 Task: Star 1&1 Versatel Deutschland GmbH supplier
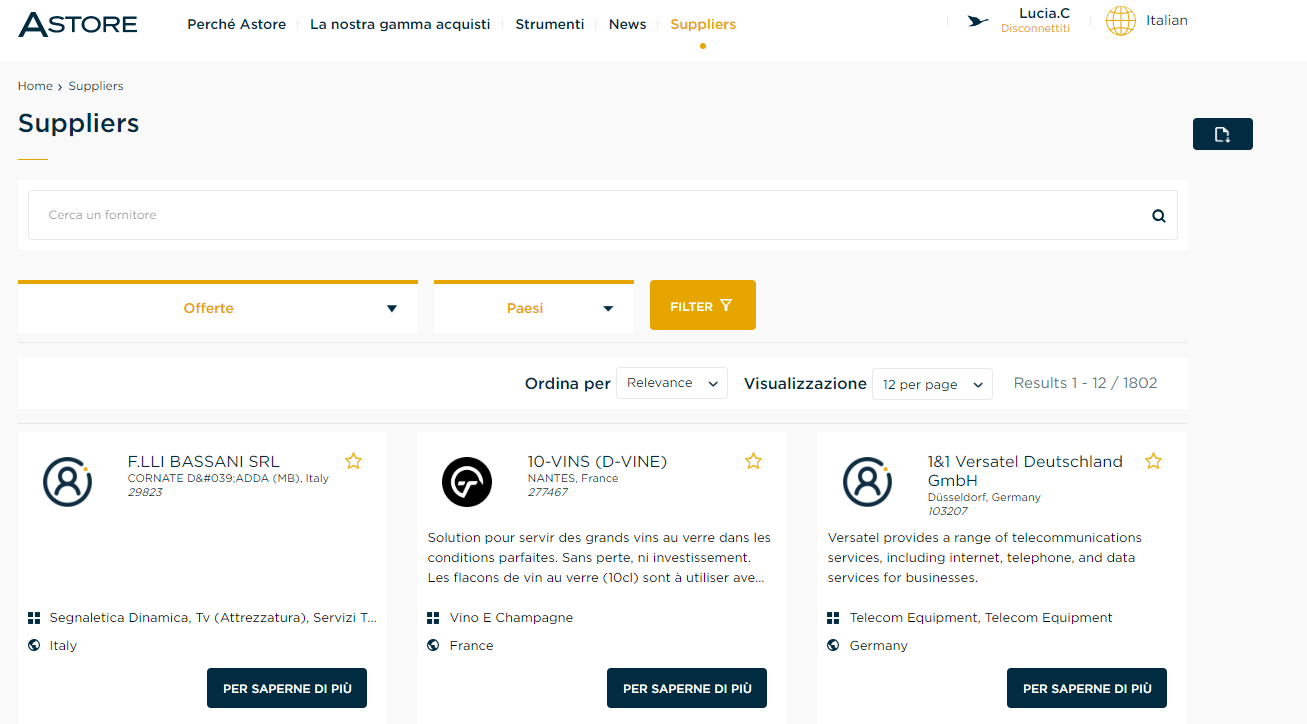[1153, 461]
